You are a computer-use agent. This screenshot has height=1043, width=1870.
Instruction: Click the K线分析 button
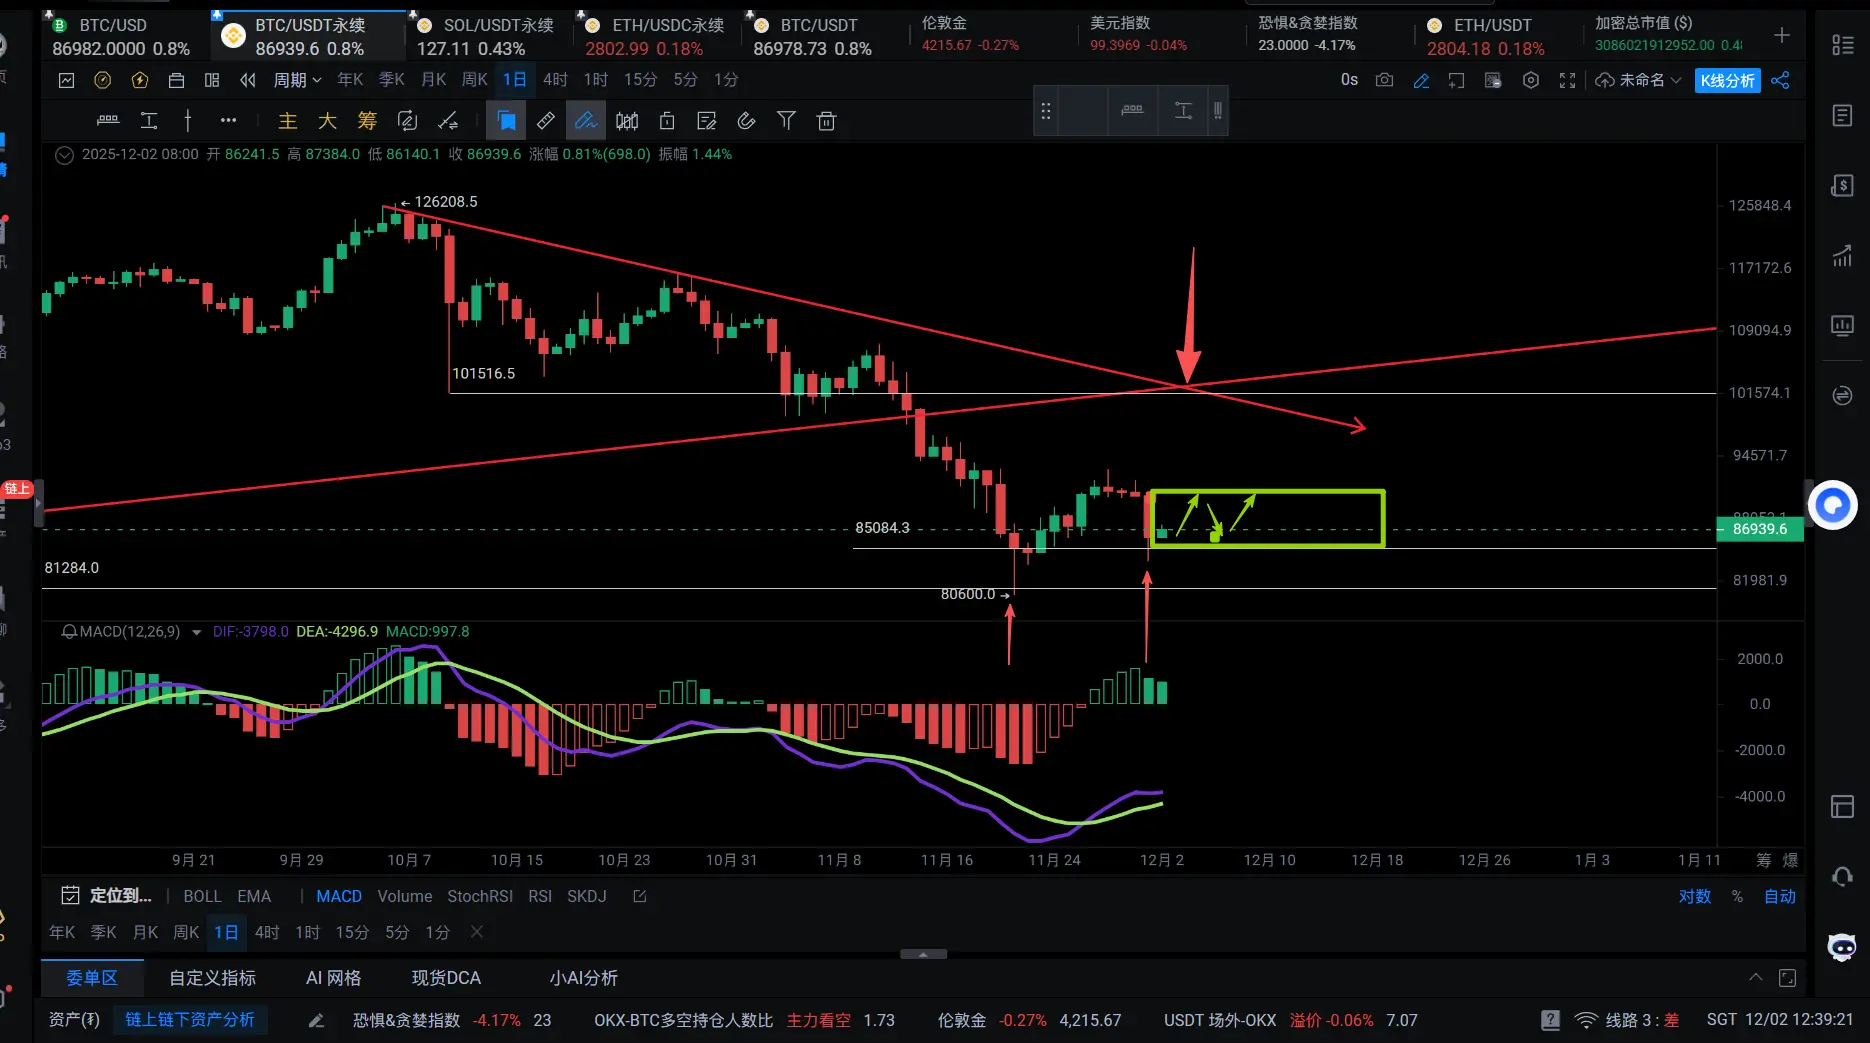coord(1728,80)
